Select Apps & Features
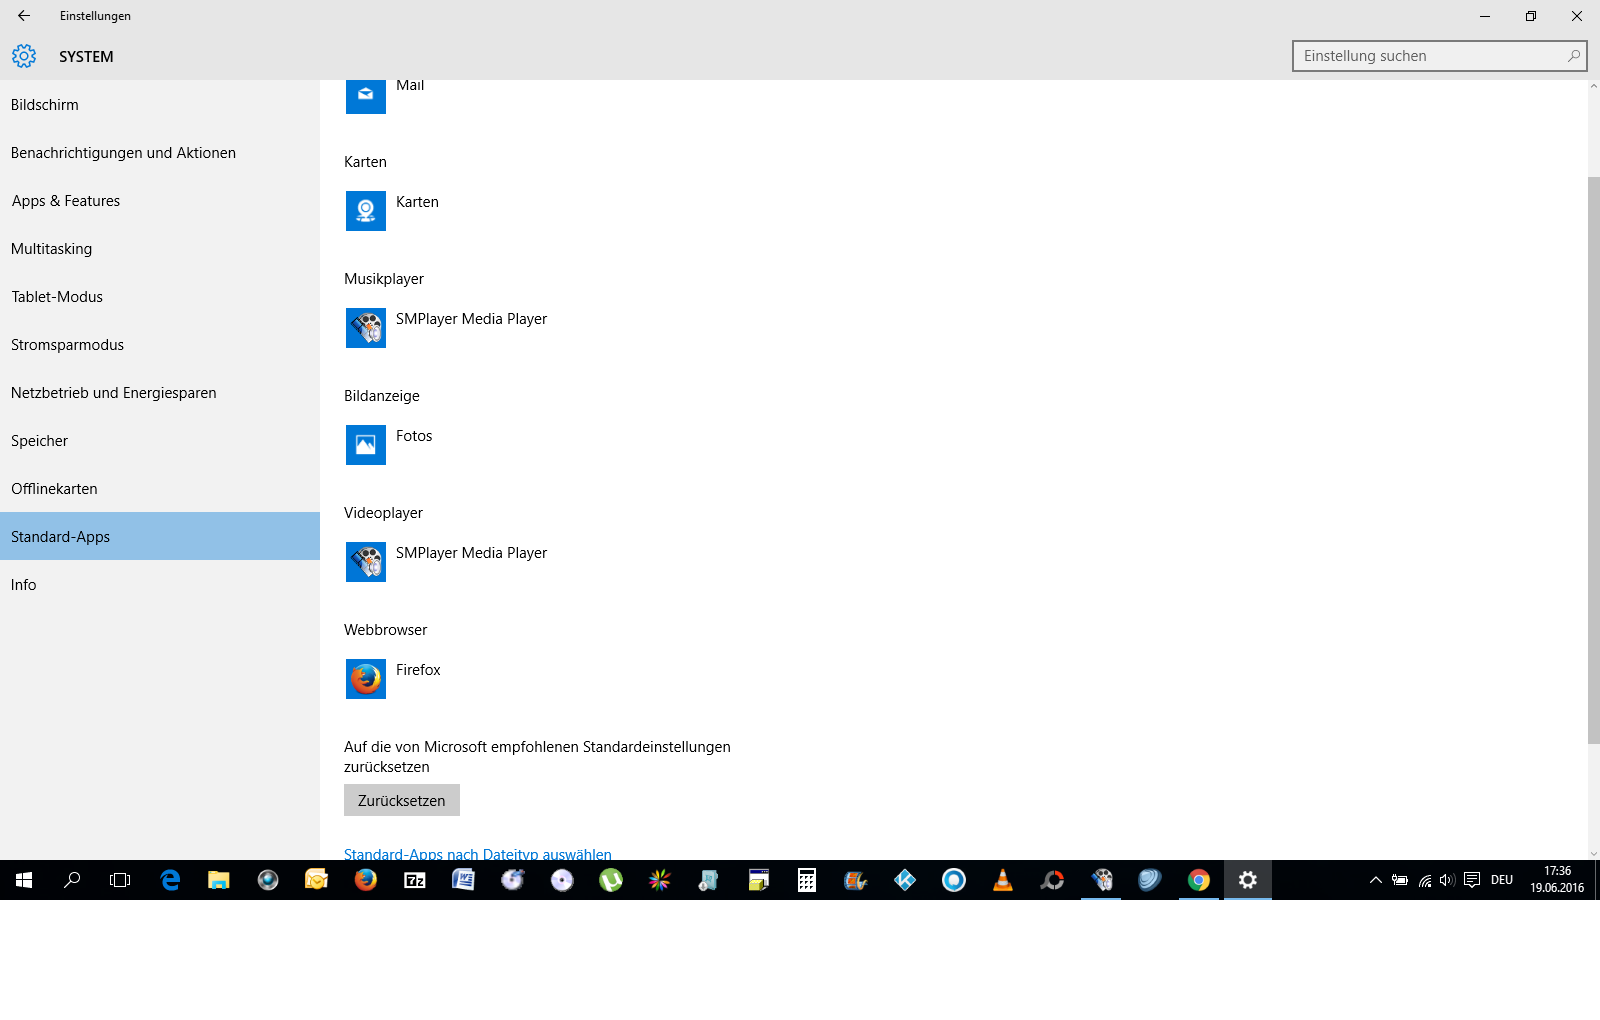Screen dimensions: 1600x1020 pos(160,201)
